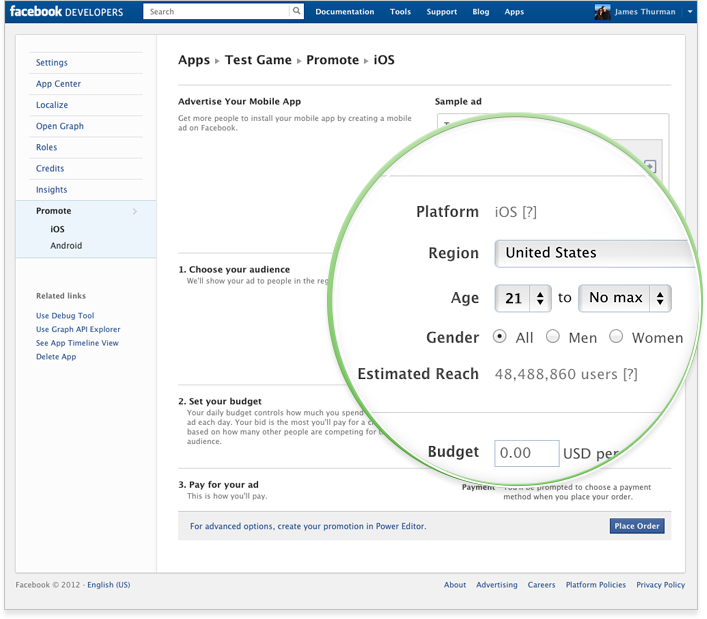707x619 pixels.
Task: Click the stepper arrows on minimum age
Action: pos(540,298)
